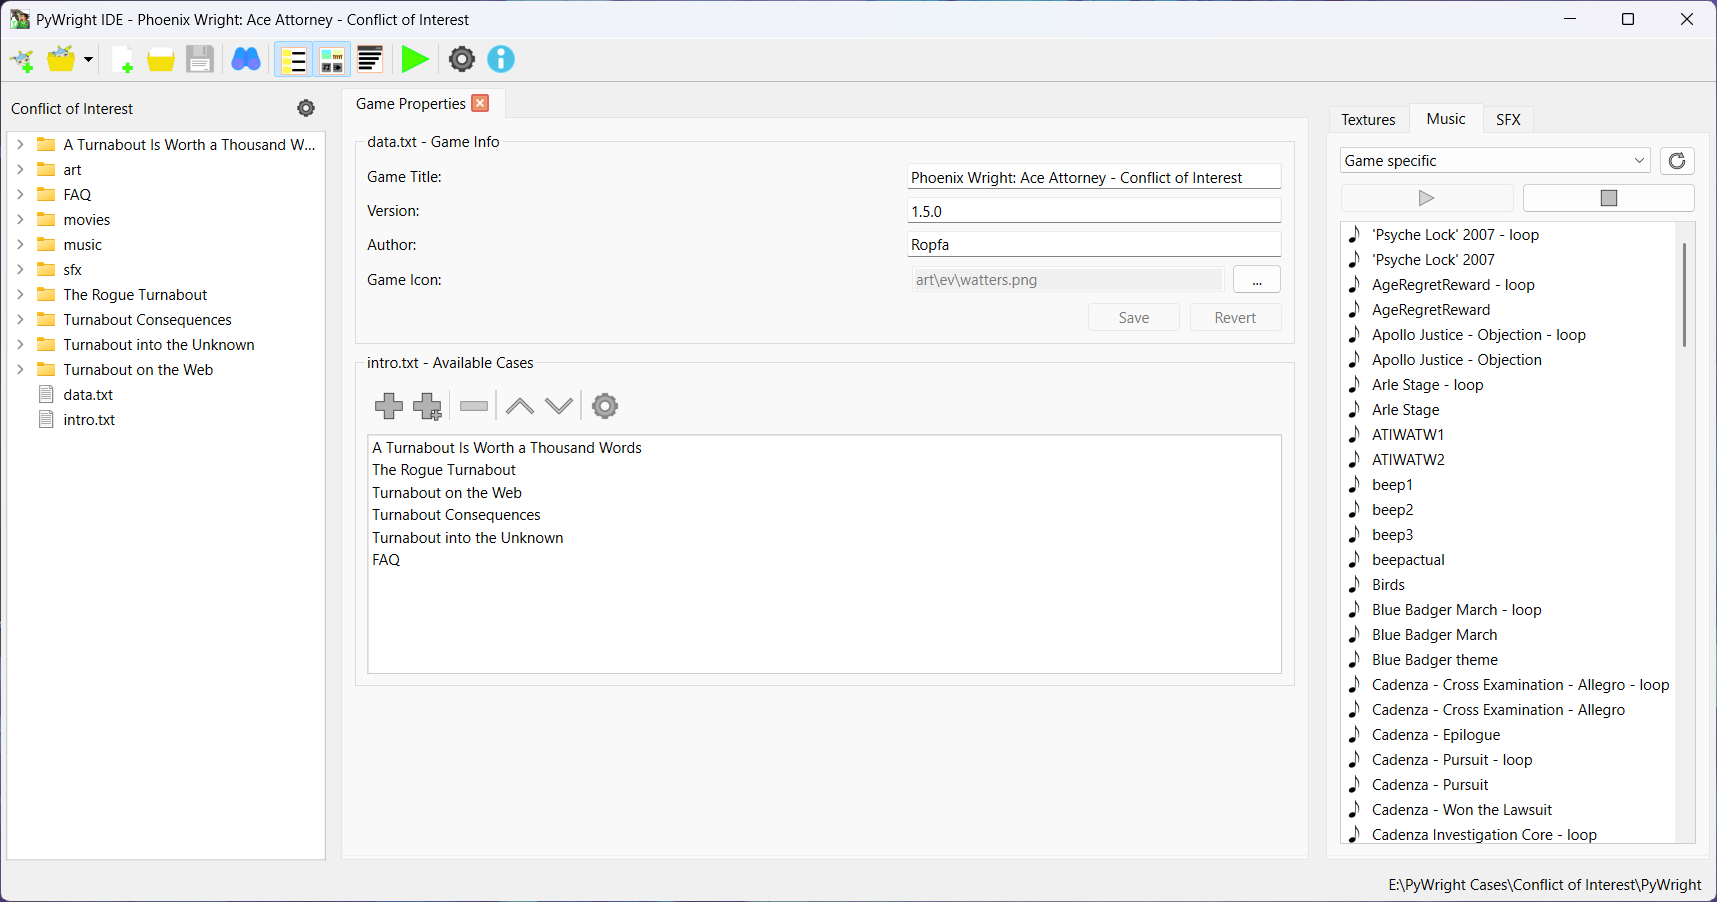Click the Save floppy disk toolbar icon
Viewport: 1717px width, 902px height.
(200, 60)
